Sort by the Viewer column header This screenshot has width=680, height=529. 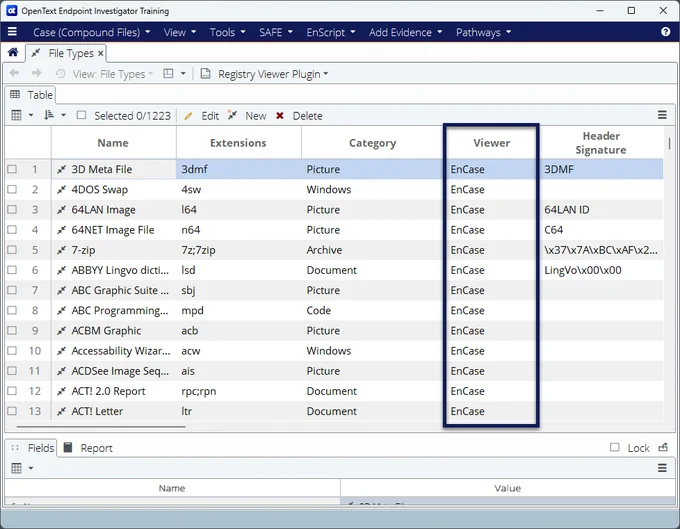coord(491,143)
